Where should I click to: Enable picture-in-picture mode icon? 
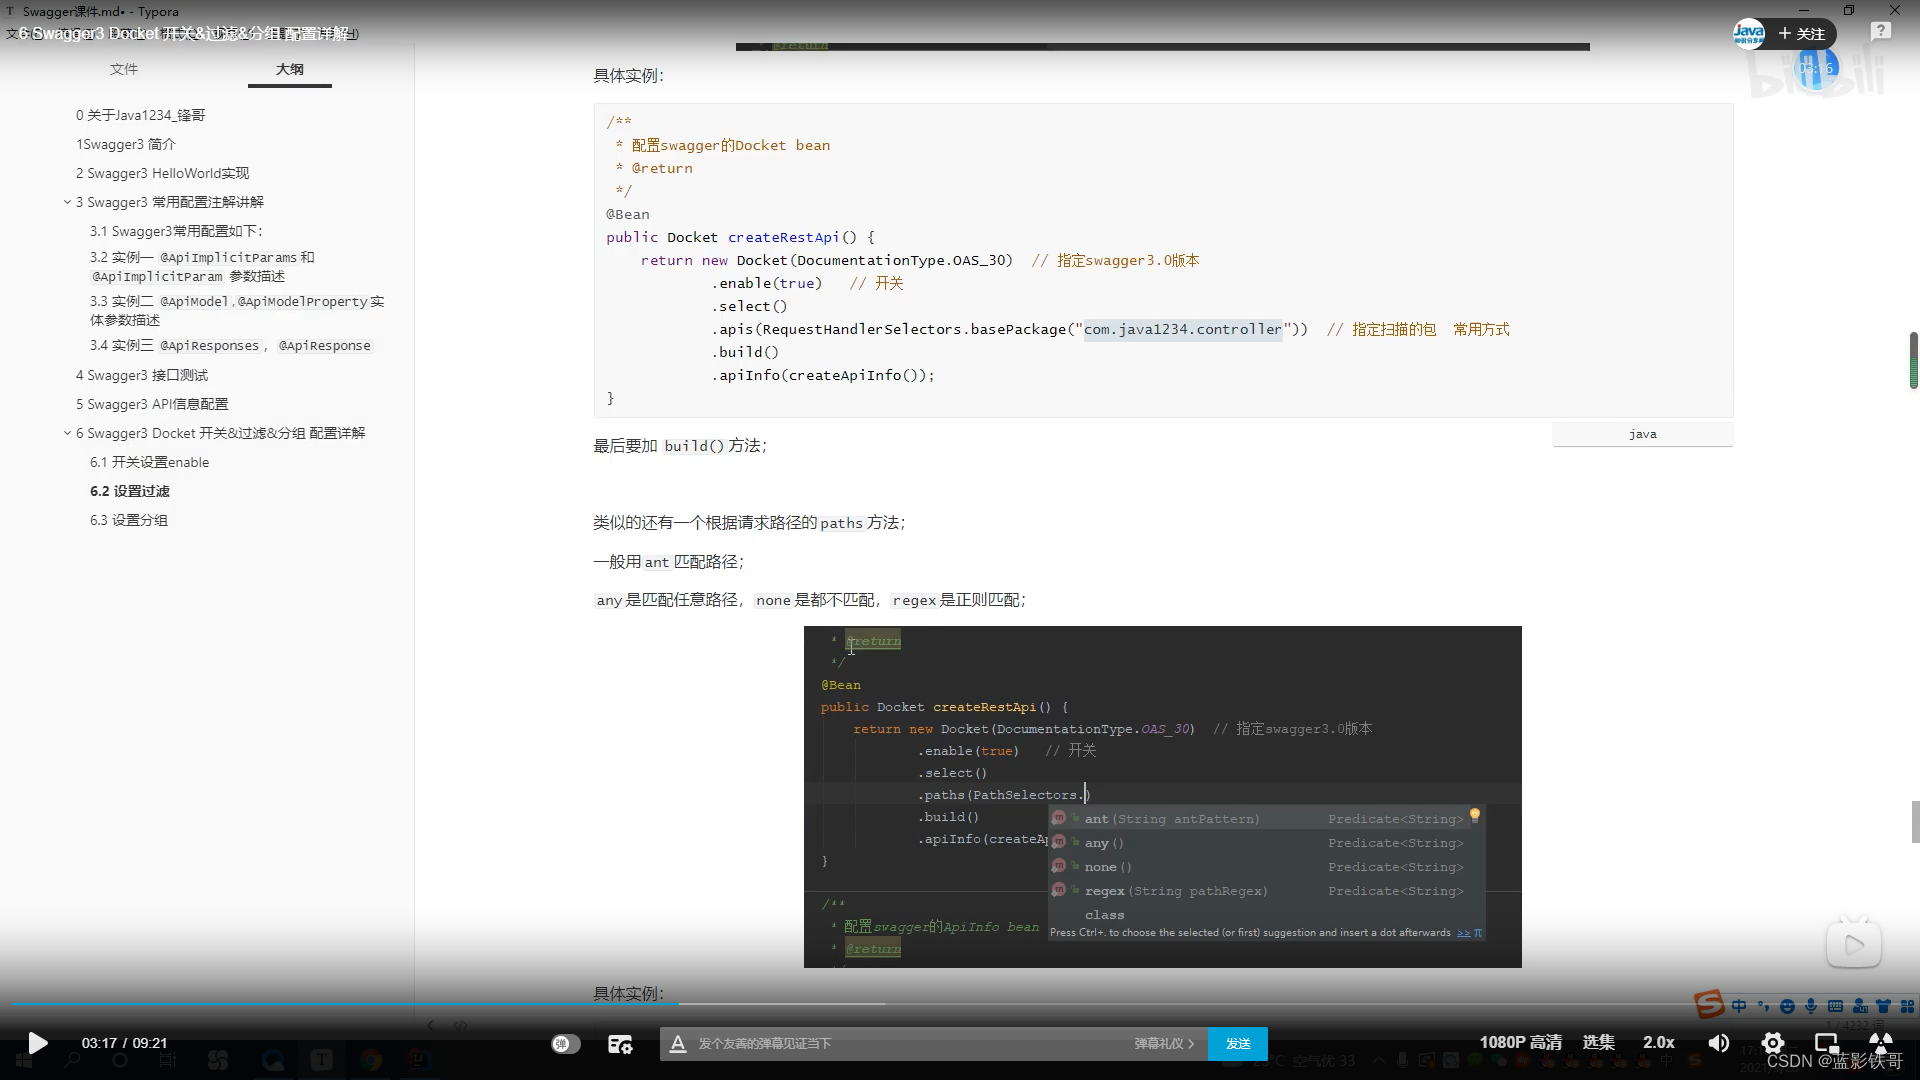1826,1043
